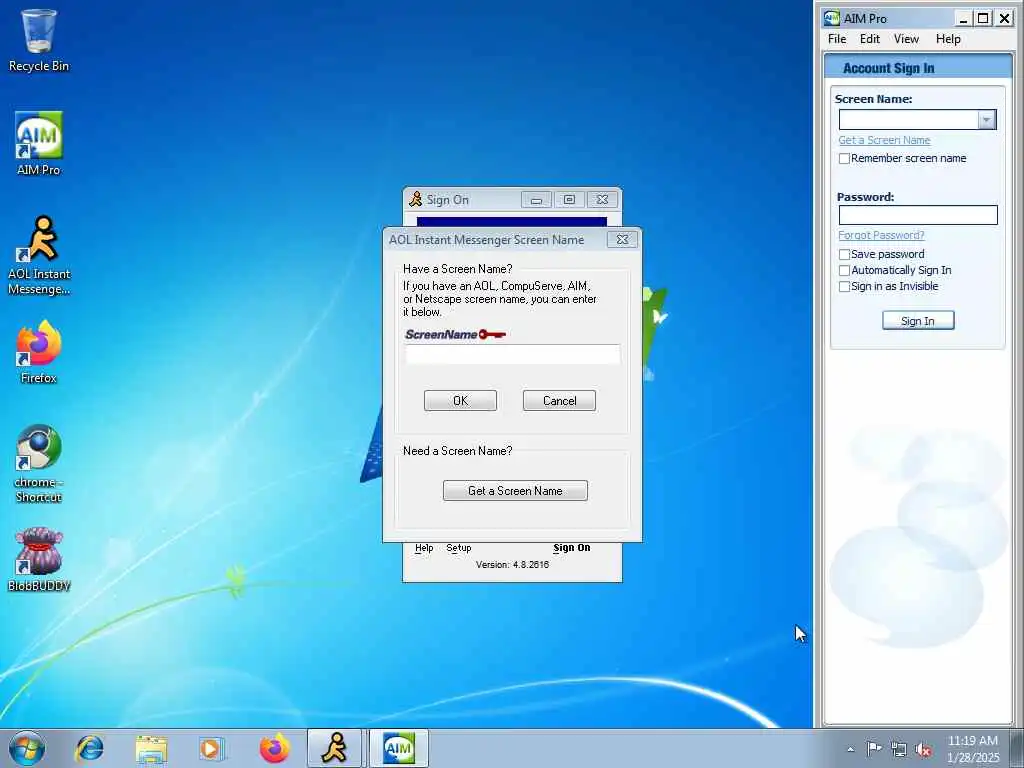Viewport: 1024px width, 768px height.
Task: Focus the Password field in AIM Pro
Action: [918, 215]
